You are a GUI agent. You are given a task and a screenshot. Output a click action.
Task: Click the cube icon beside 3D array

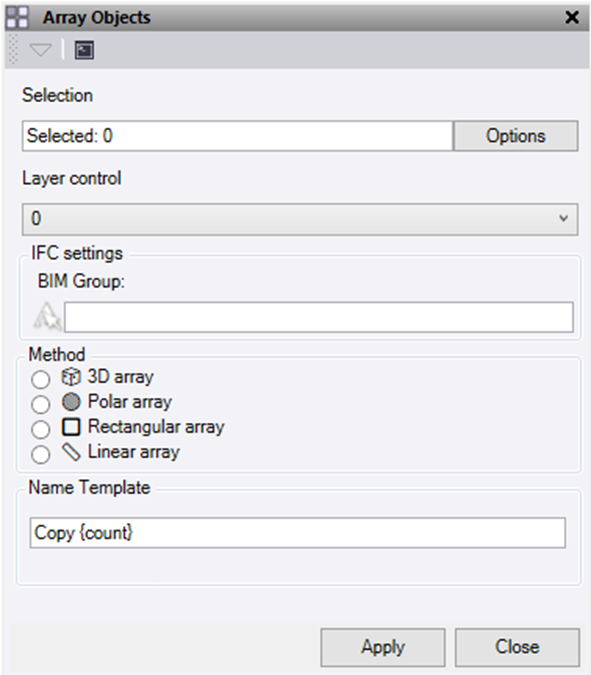pyautogui.click(x=71, y=377)
